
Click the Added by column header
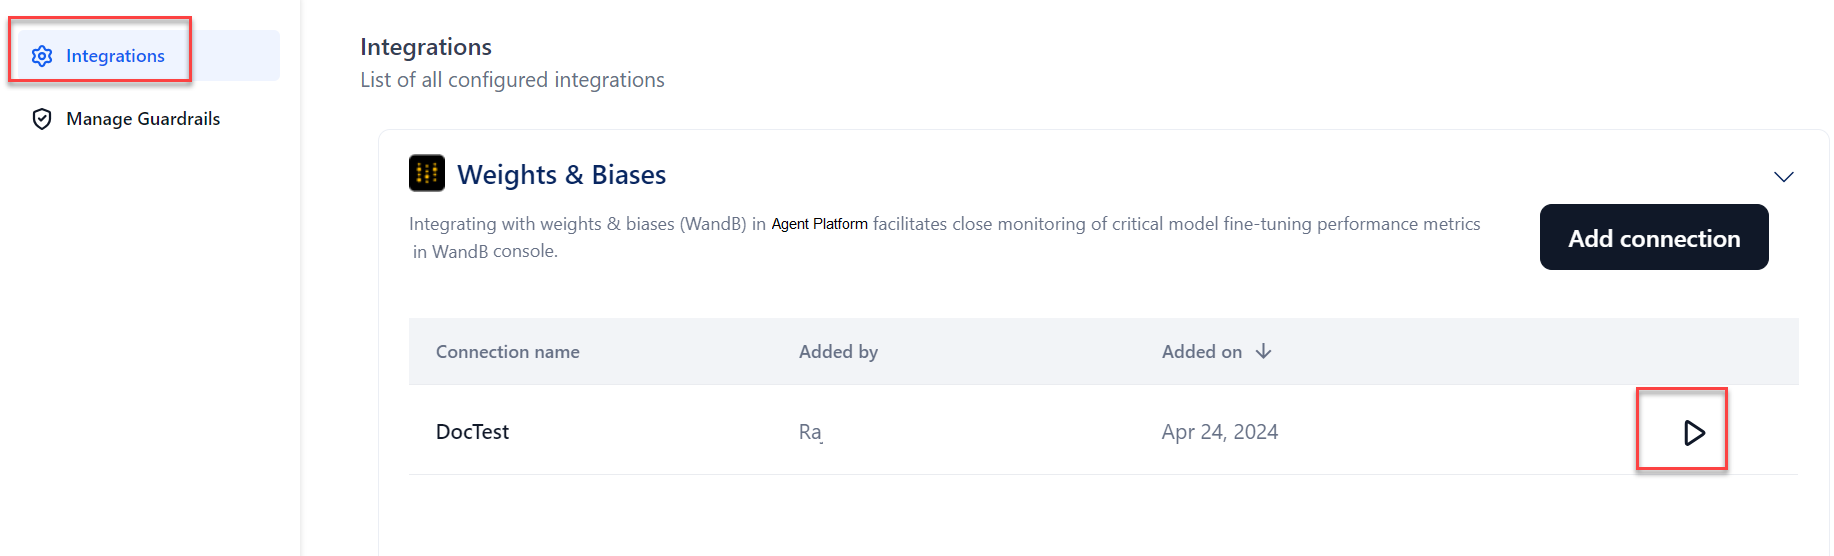838,352
